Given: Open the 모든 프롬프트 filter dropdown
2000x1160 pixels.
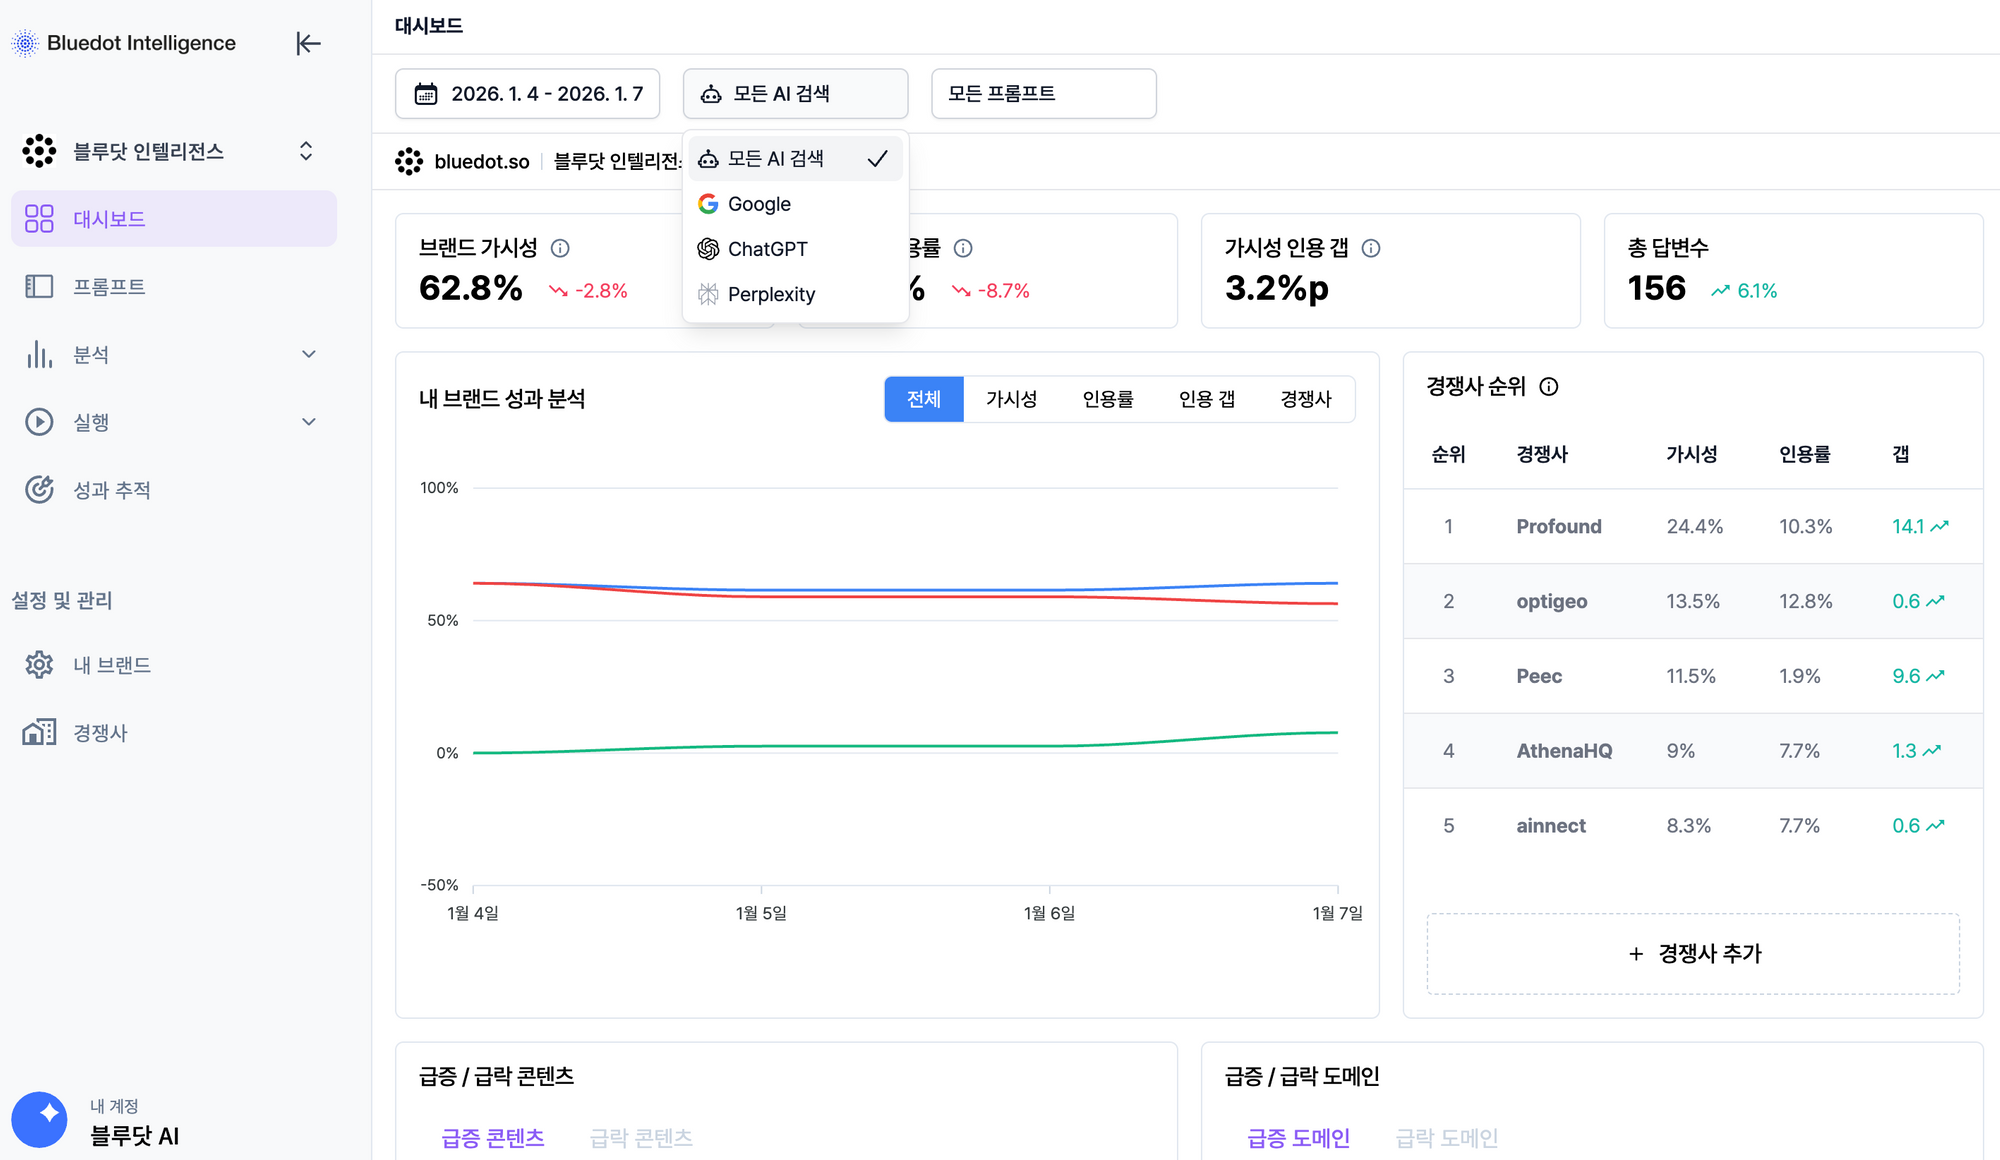Looking at the screenshot, I should click(1043, 94).
